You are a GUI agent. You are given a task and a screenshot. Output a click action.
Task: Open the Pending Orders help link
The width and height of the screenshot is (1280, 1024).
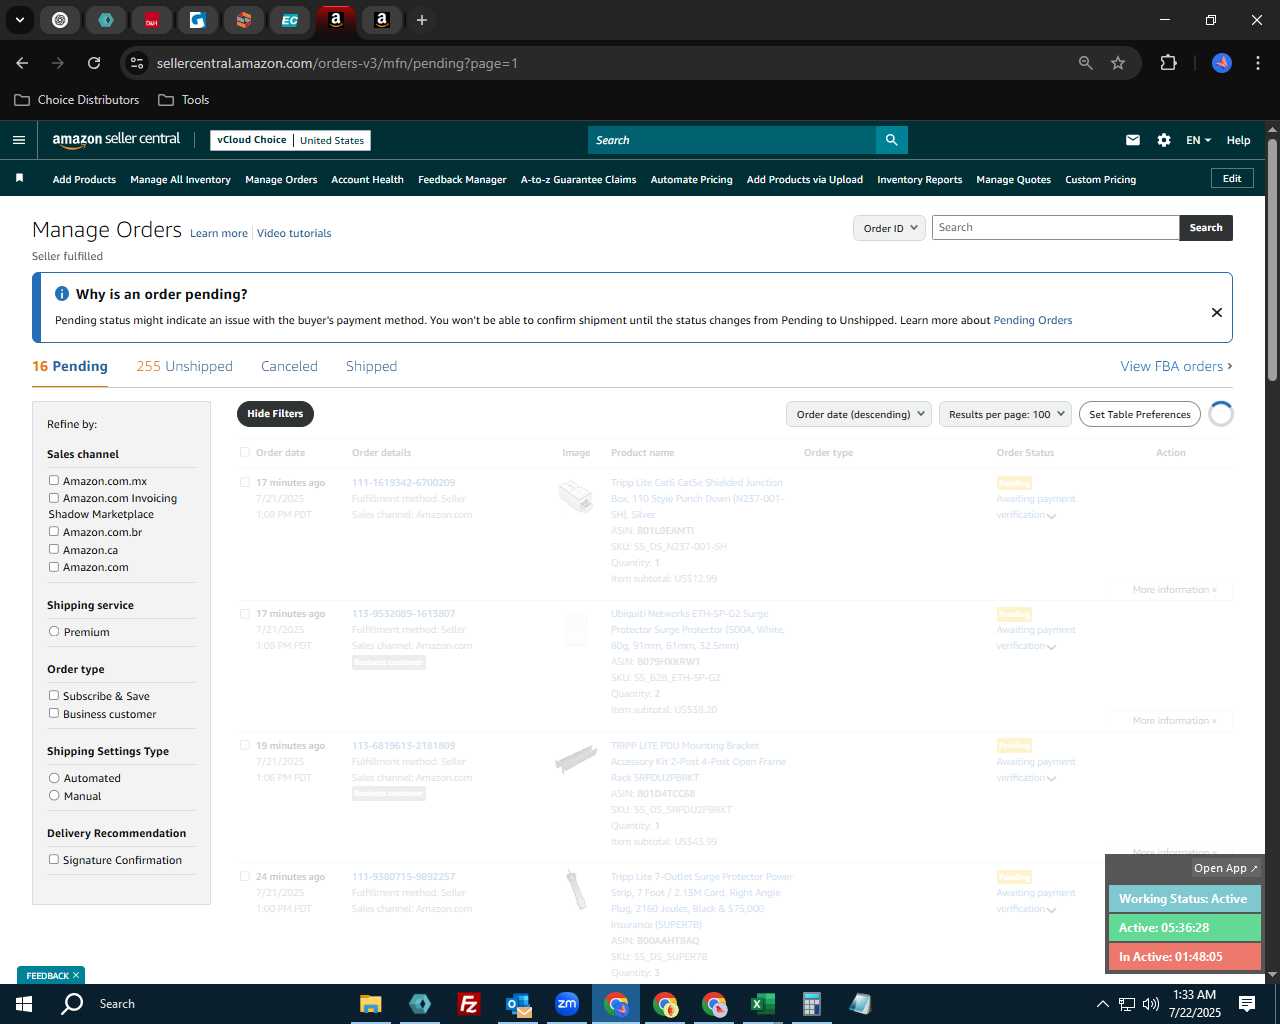click(1032, 320)
